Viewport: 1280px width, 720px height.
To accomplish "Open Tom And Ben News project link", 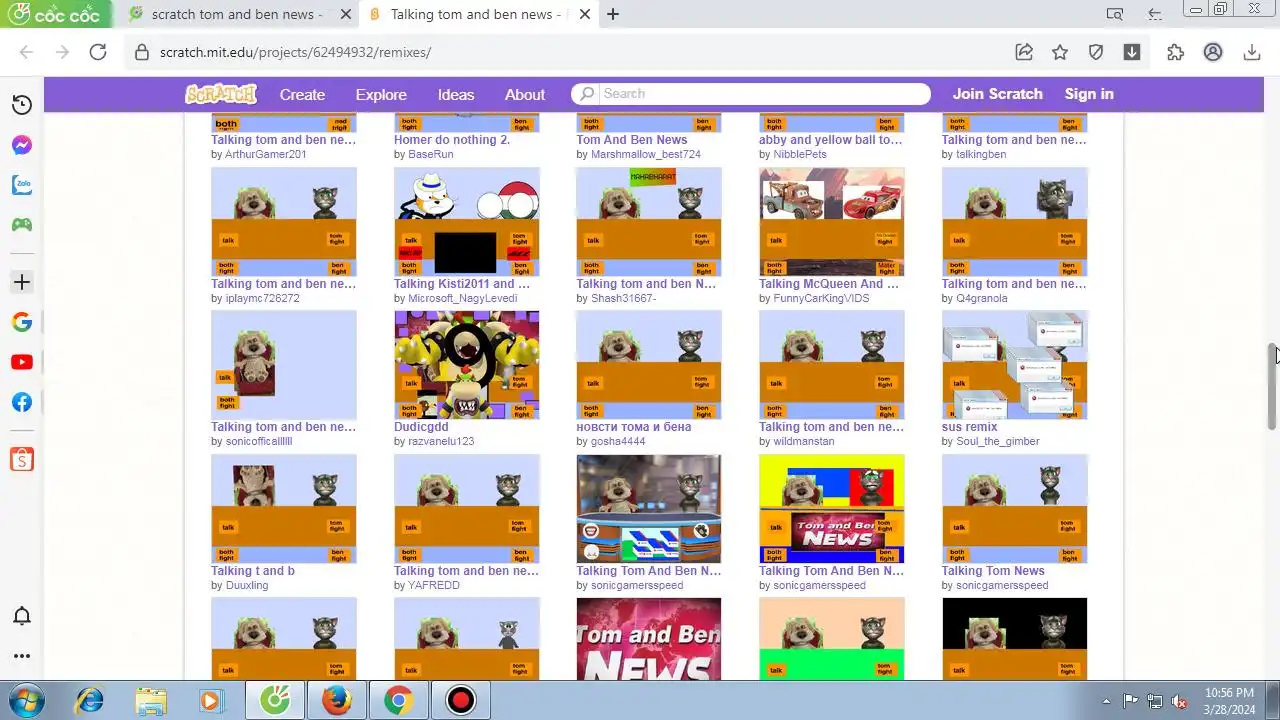I will pos(632,140).
